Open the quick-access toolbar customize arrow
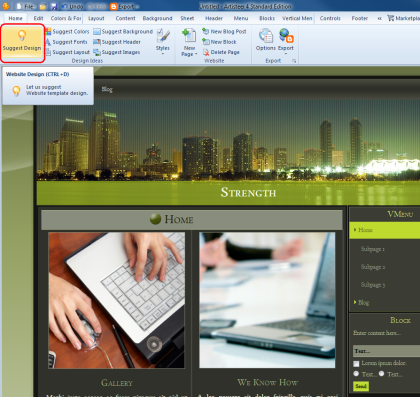This screenshot has width=420, height=397. (138, 6)
